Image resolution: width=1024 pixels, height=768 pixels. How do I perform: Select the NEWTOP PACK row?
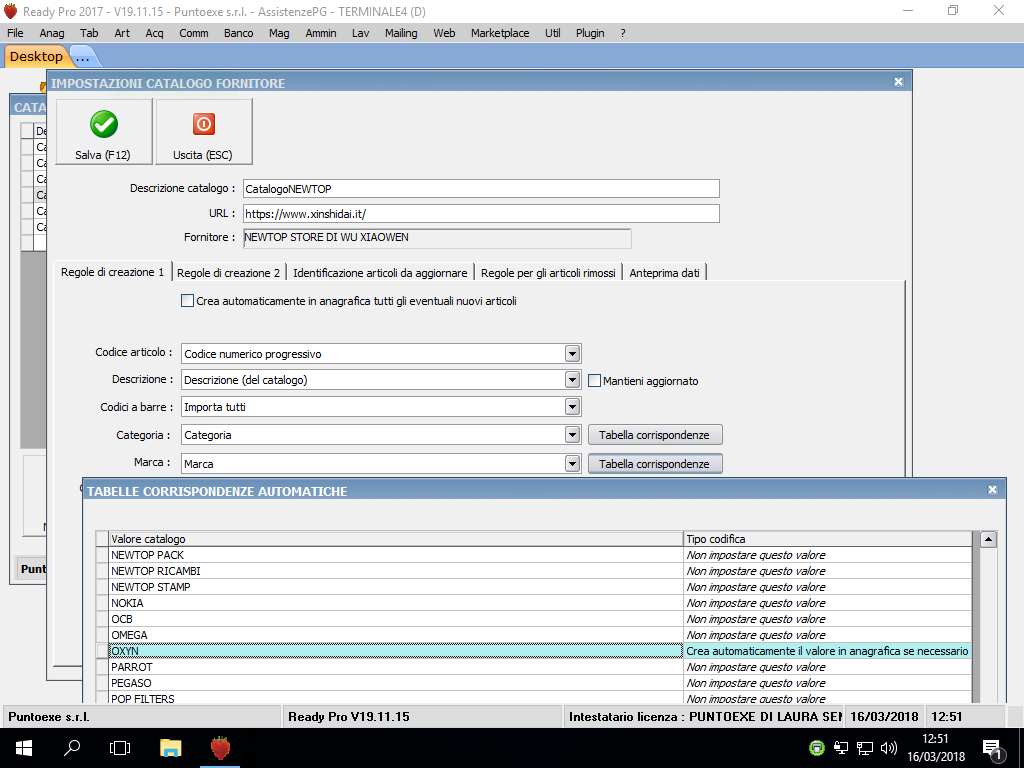point(534,555)
